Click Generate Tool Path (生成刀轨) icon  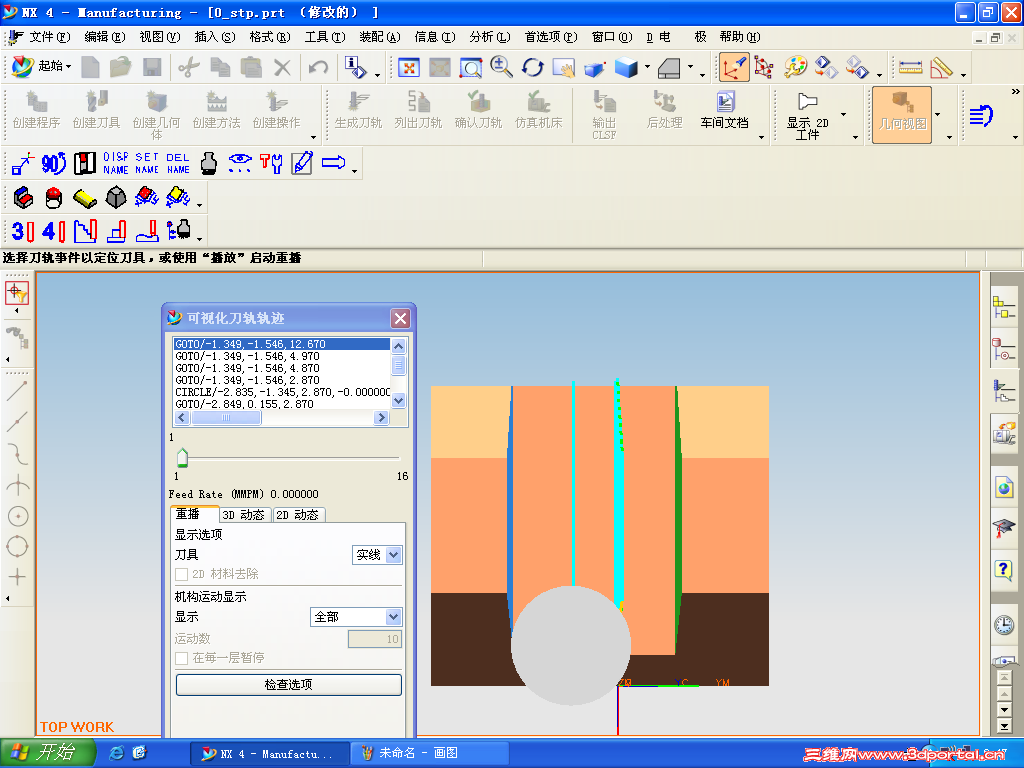pos(358,110)
